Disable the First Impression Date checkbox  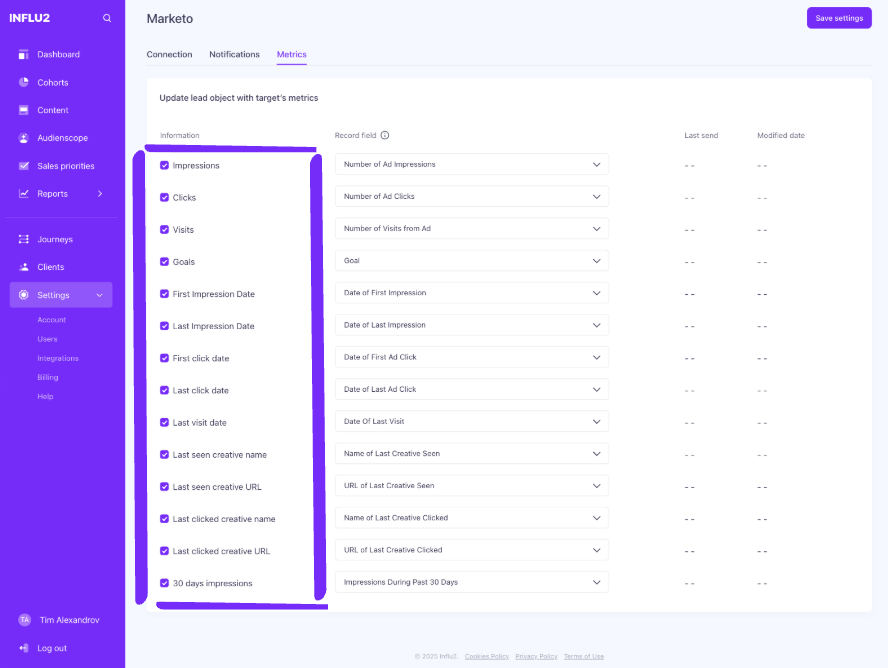pyautogui.click(x=164, y=294)
